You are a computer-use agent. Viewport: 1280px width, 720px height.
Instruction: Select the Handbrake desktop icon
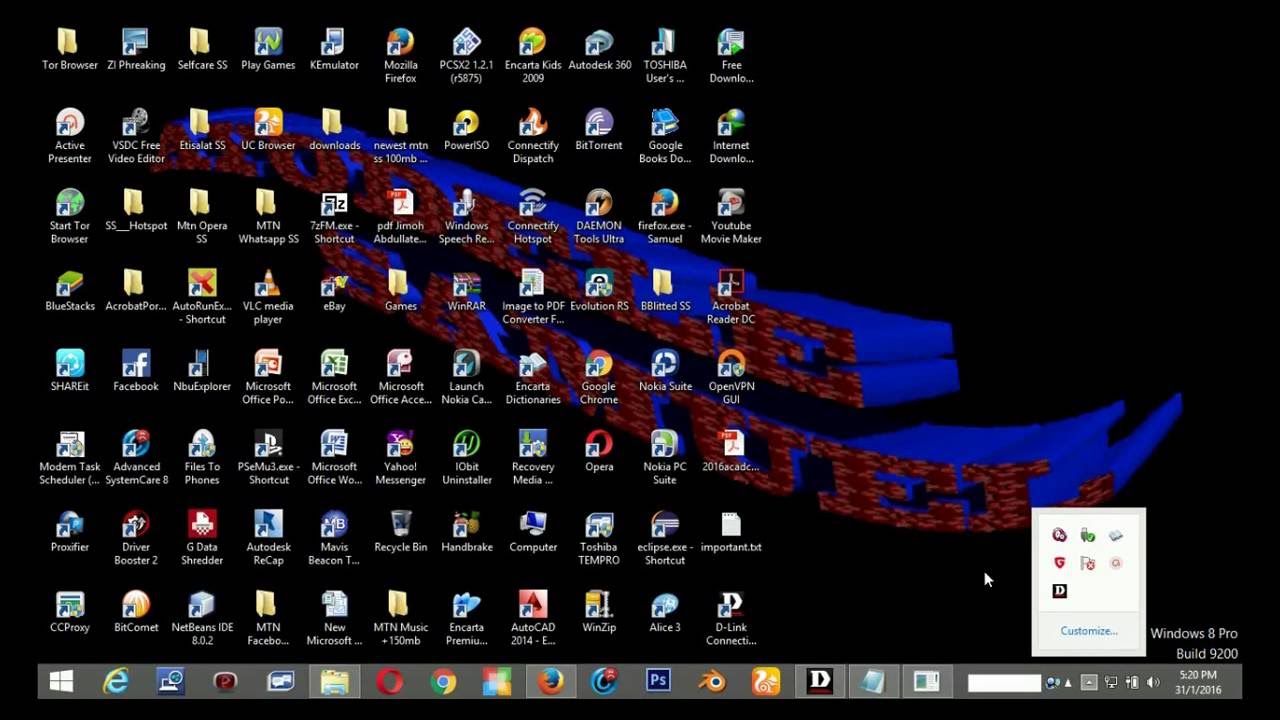tap(467, 532)
